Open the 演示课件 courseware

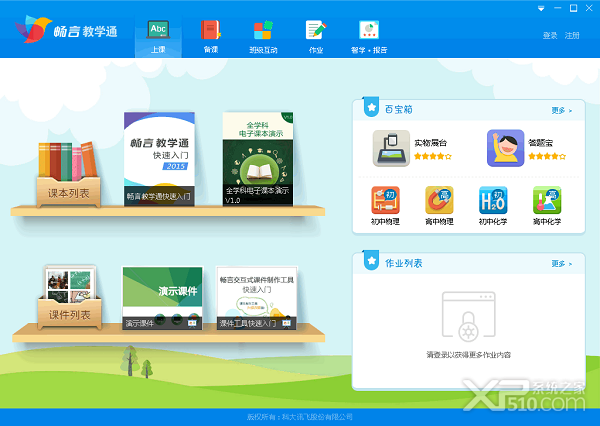(x=162, y=298)
